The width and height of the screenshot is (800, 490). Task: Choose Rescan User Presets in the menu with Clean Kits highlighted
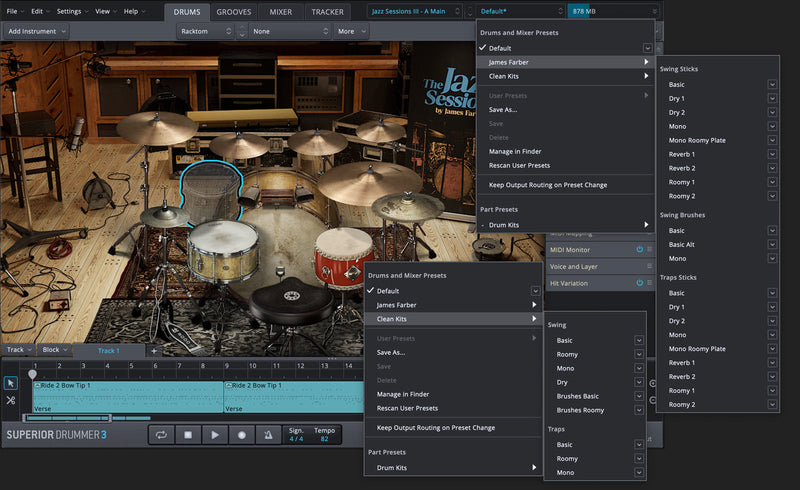tap(407, 408)
